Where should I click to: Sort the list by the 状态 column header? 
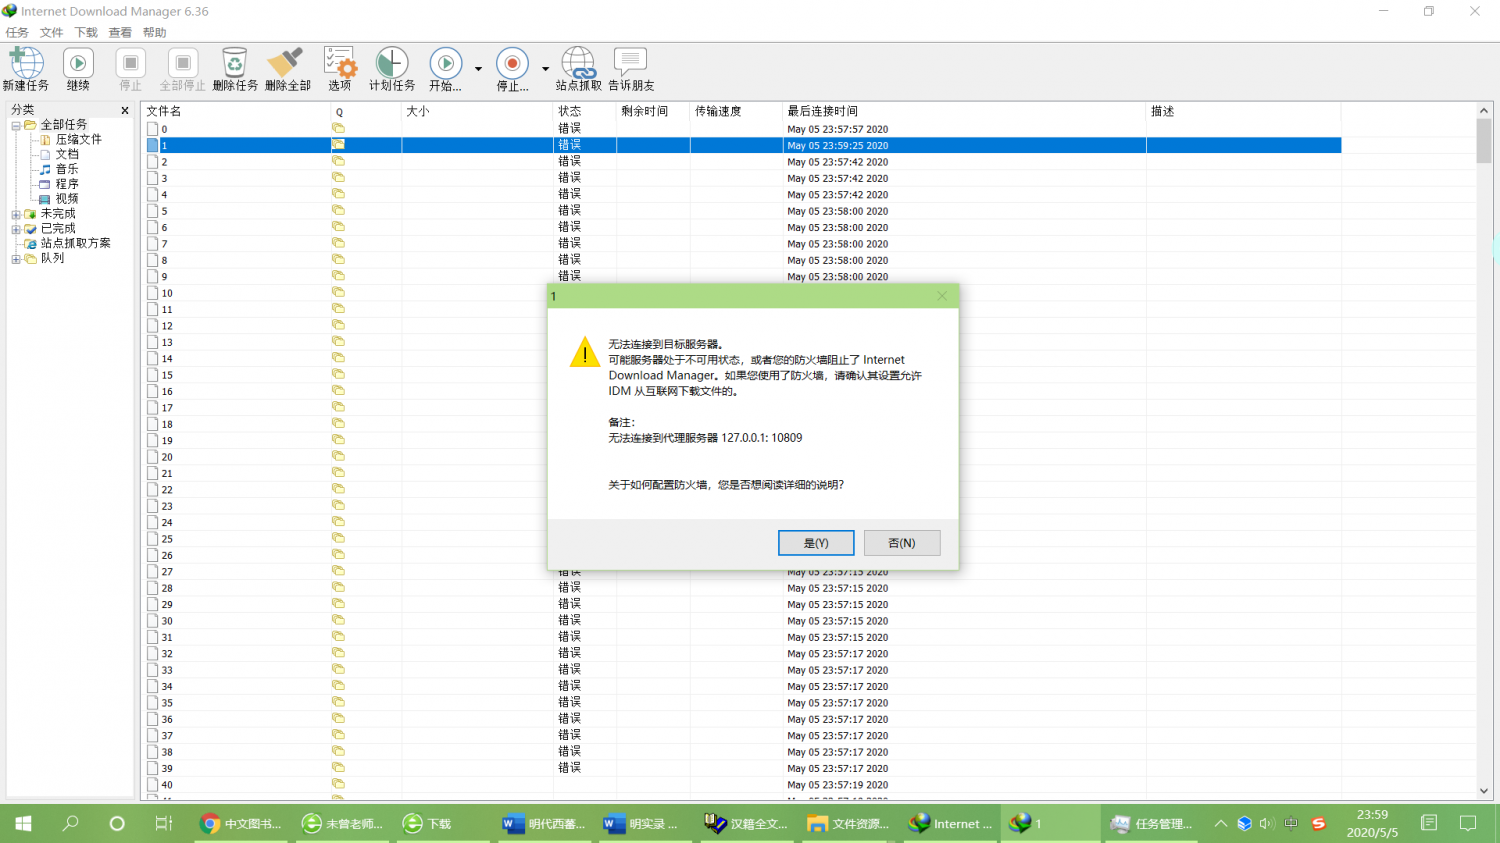pyautogui.click(x=586, y=111)
